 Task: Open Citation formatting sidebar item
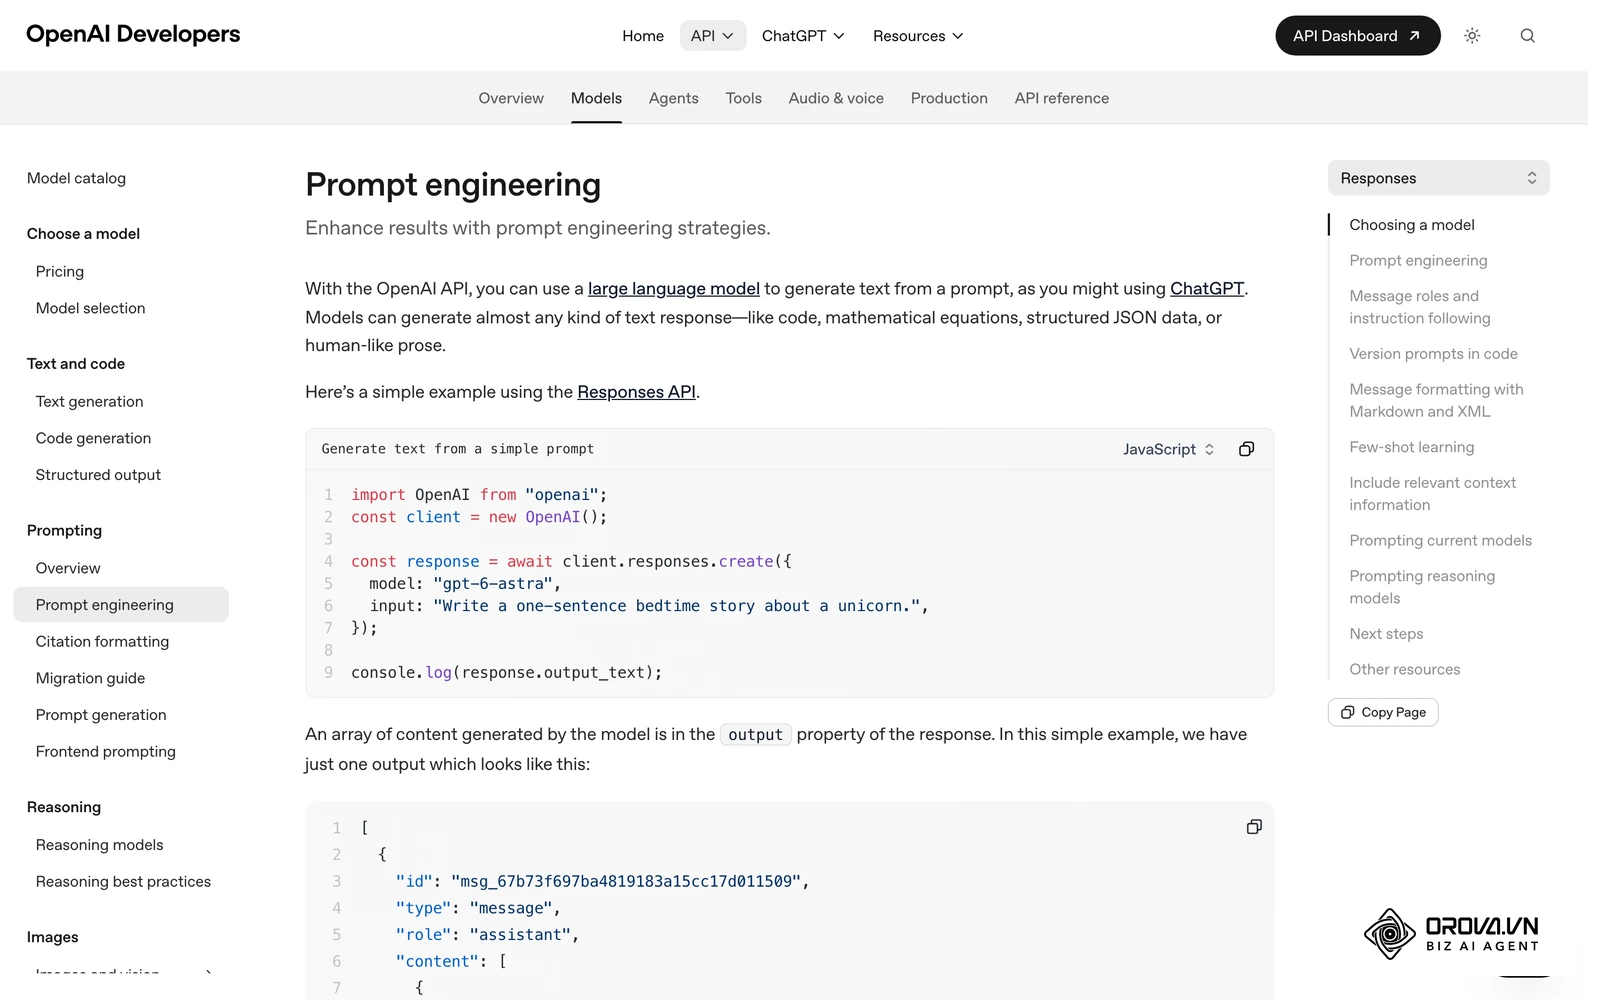point(102,641)
